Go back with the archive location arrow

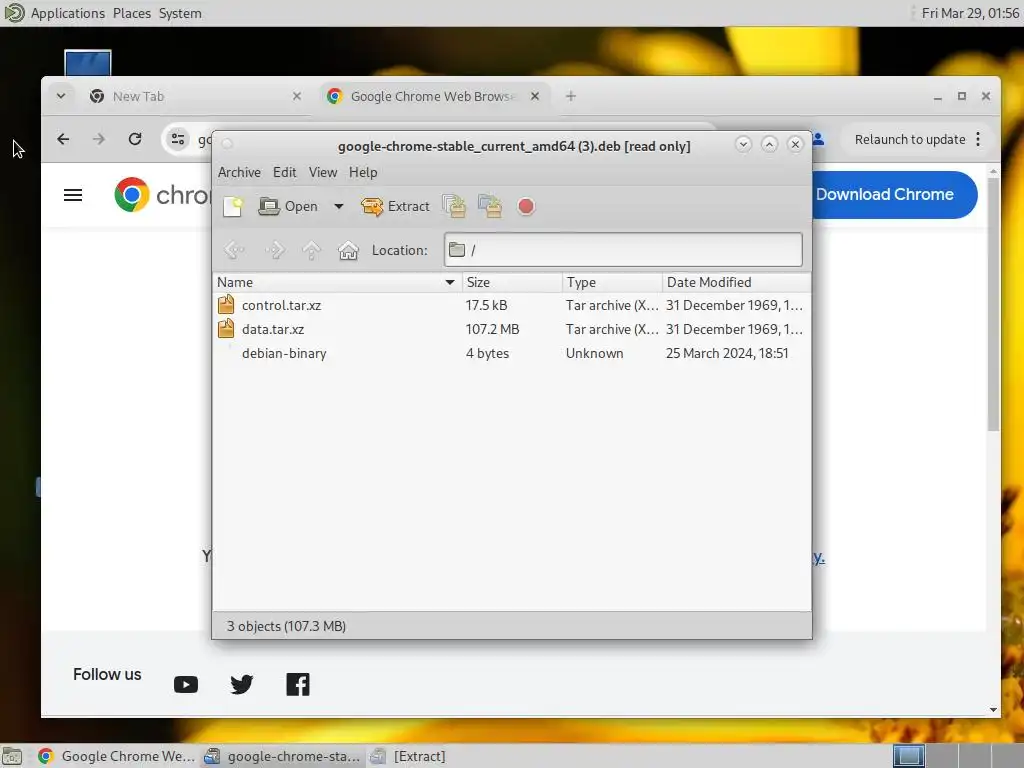[x=234, y=250]
